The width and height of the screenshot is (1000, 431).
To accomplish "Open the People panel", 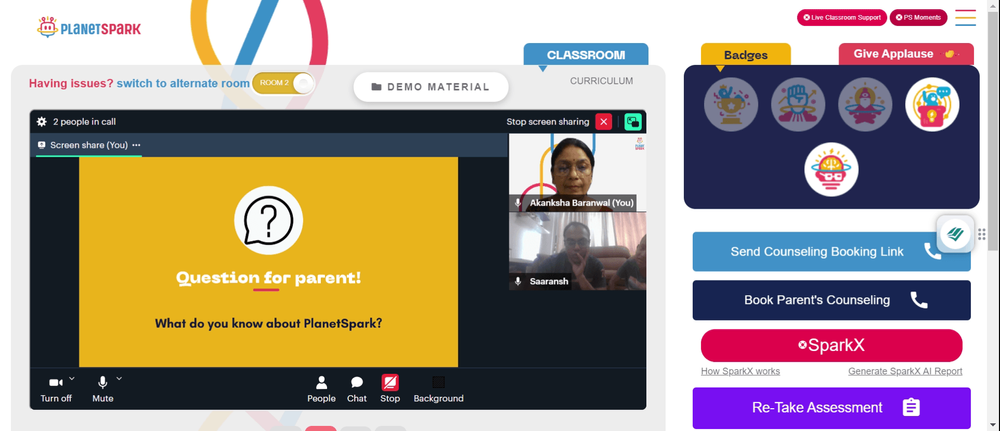I will (x=321, y=389).
